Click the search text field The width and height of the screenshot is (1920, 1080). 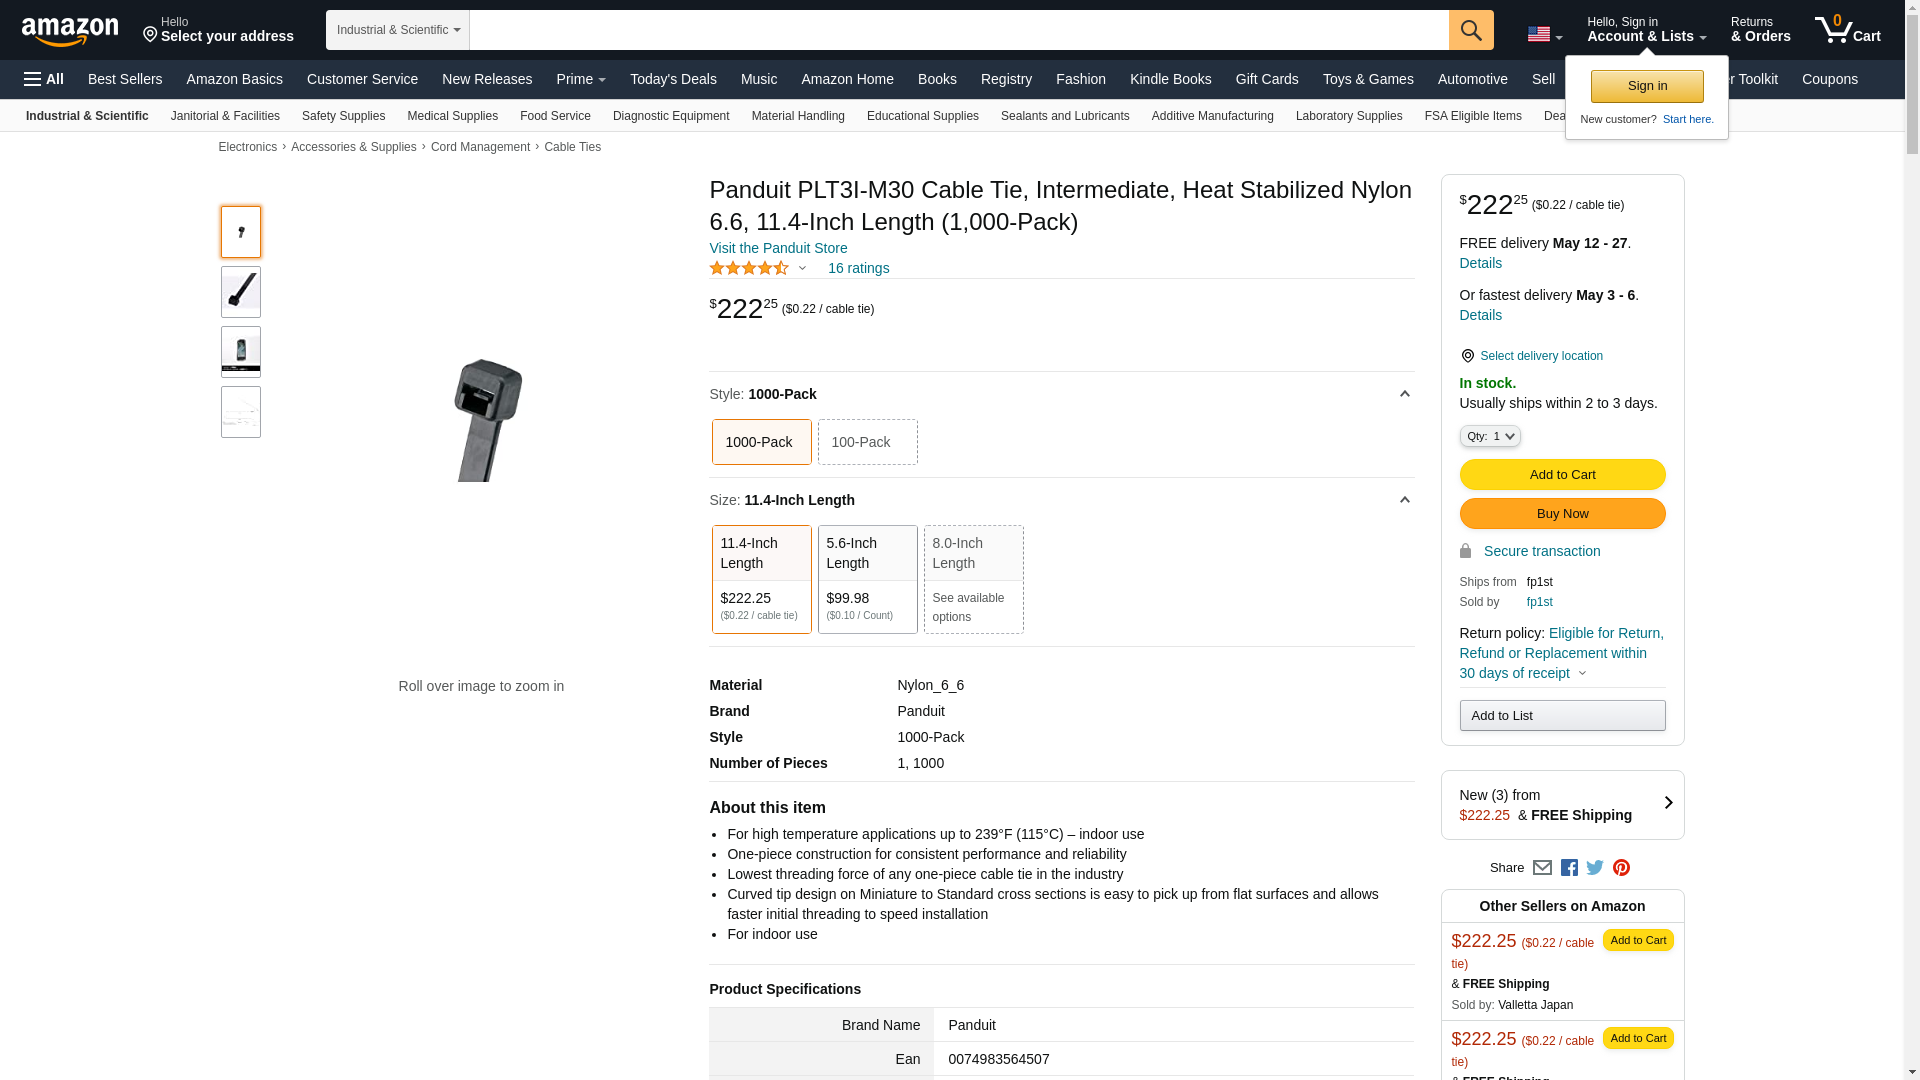point(958,30)
